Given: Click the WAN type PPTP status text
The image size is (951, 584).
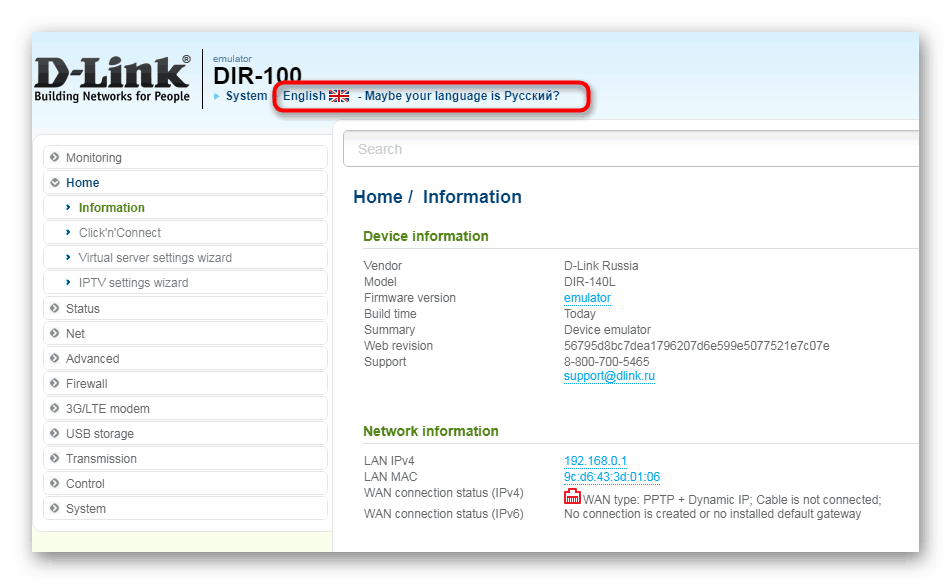Looking at the screenshot, I should point(731,500).
